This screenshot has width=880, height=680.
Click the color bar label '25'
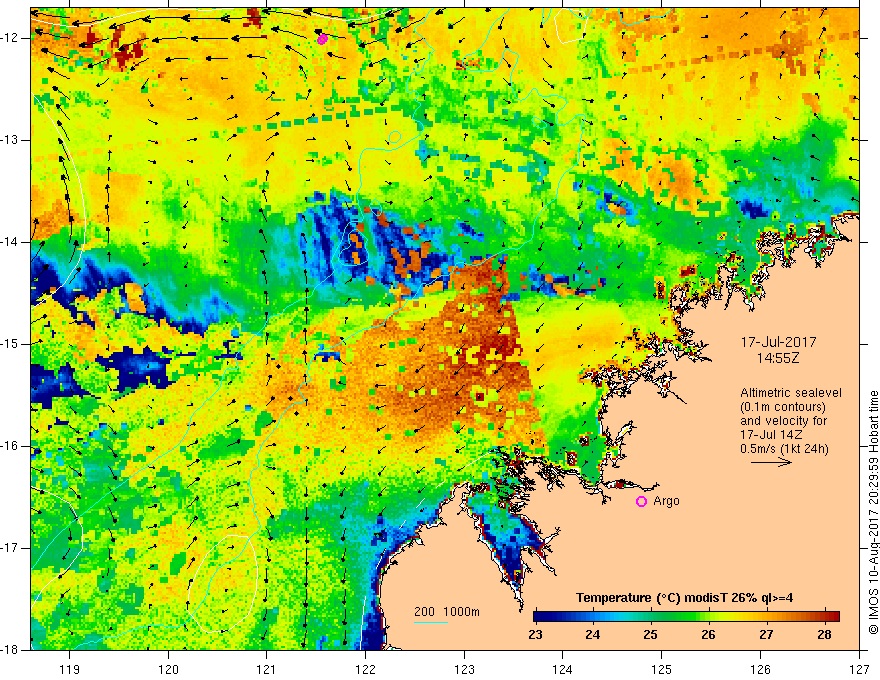[650, 635]
